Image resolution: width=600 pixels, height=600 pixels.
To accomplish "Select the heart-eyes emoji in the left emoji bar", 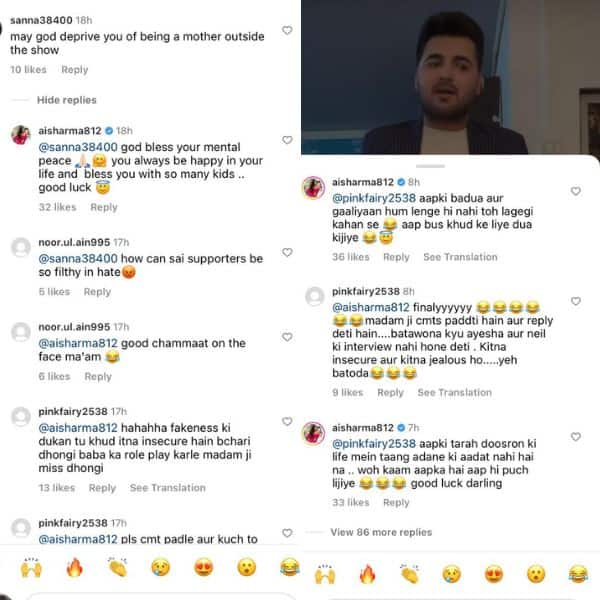I will click(x=204, y=567).
